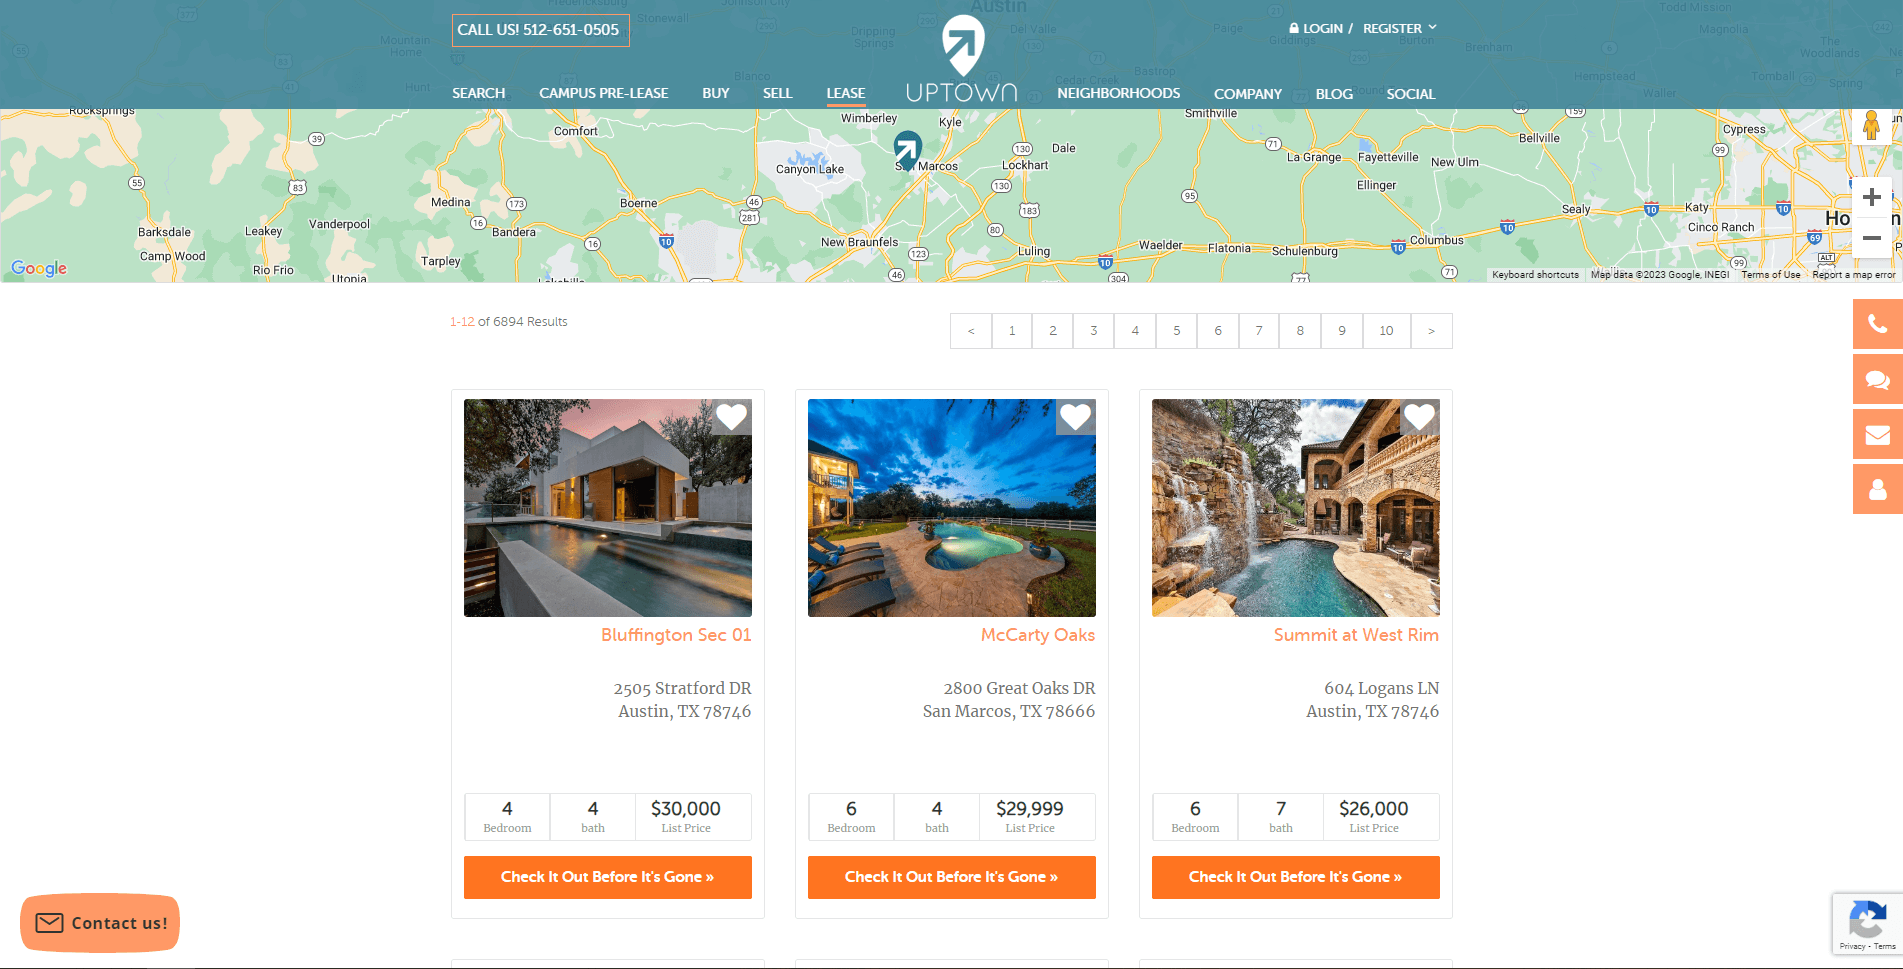
Task: Click the map Keyboard shortcuts link
Action: point(1535,275)
